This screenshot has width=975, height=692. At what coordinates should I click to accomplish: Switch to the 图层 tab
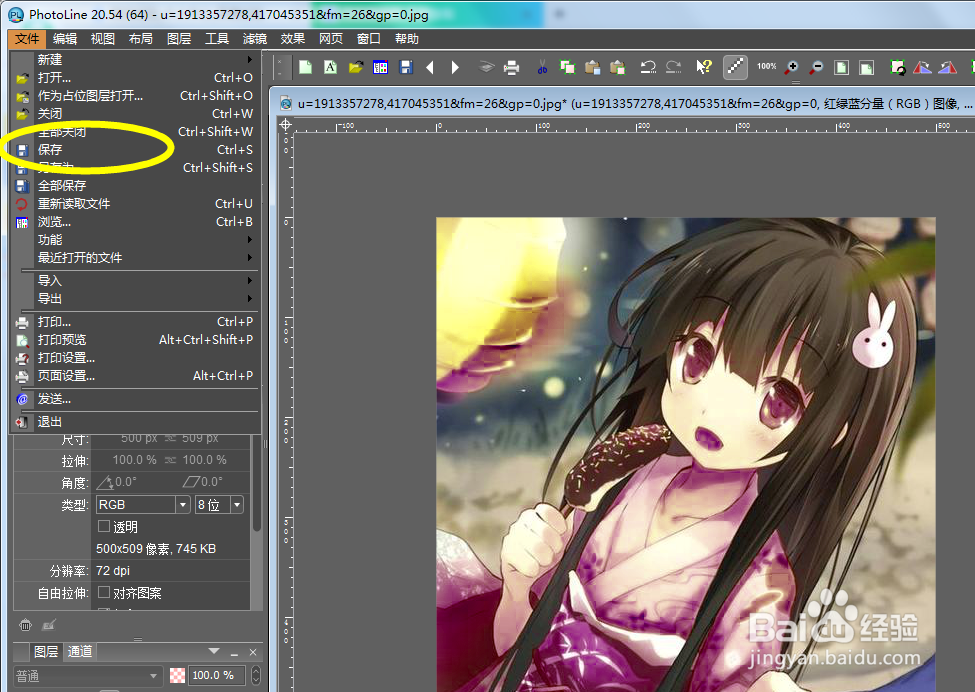pyautogui.click(x=46, y=651)
